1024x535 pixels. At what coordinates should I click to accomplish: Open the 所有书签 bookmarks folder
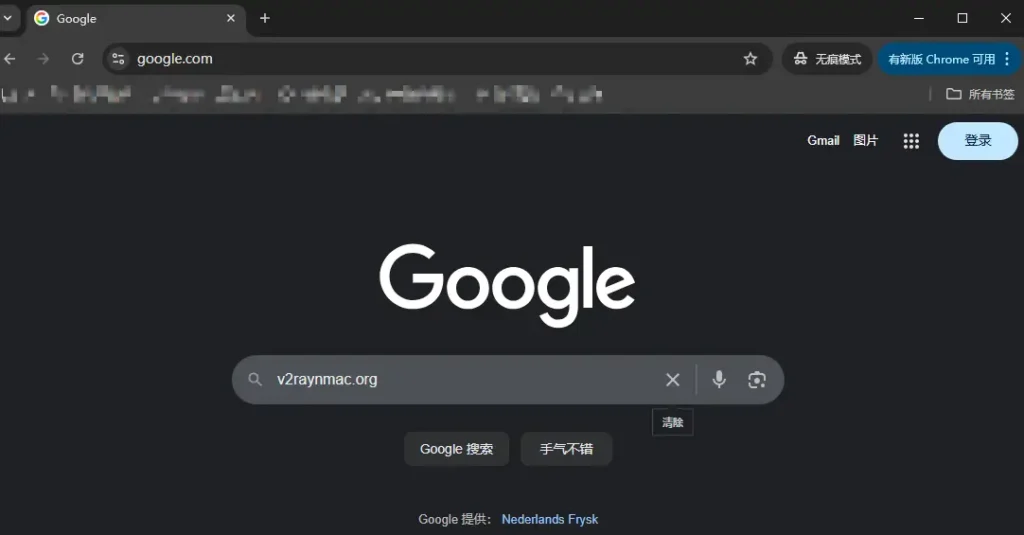coord(980,94)
